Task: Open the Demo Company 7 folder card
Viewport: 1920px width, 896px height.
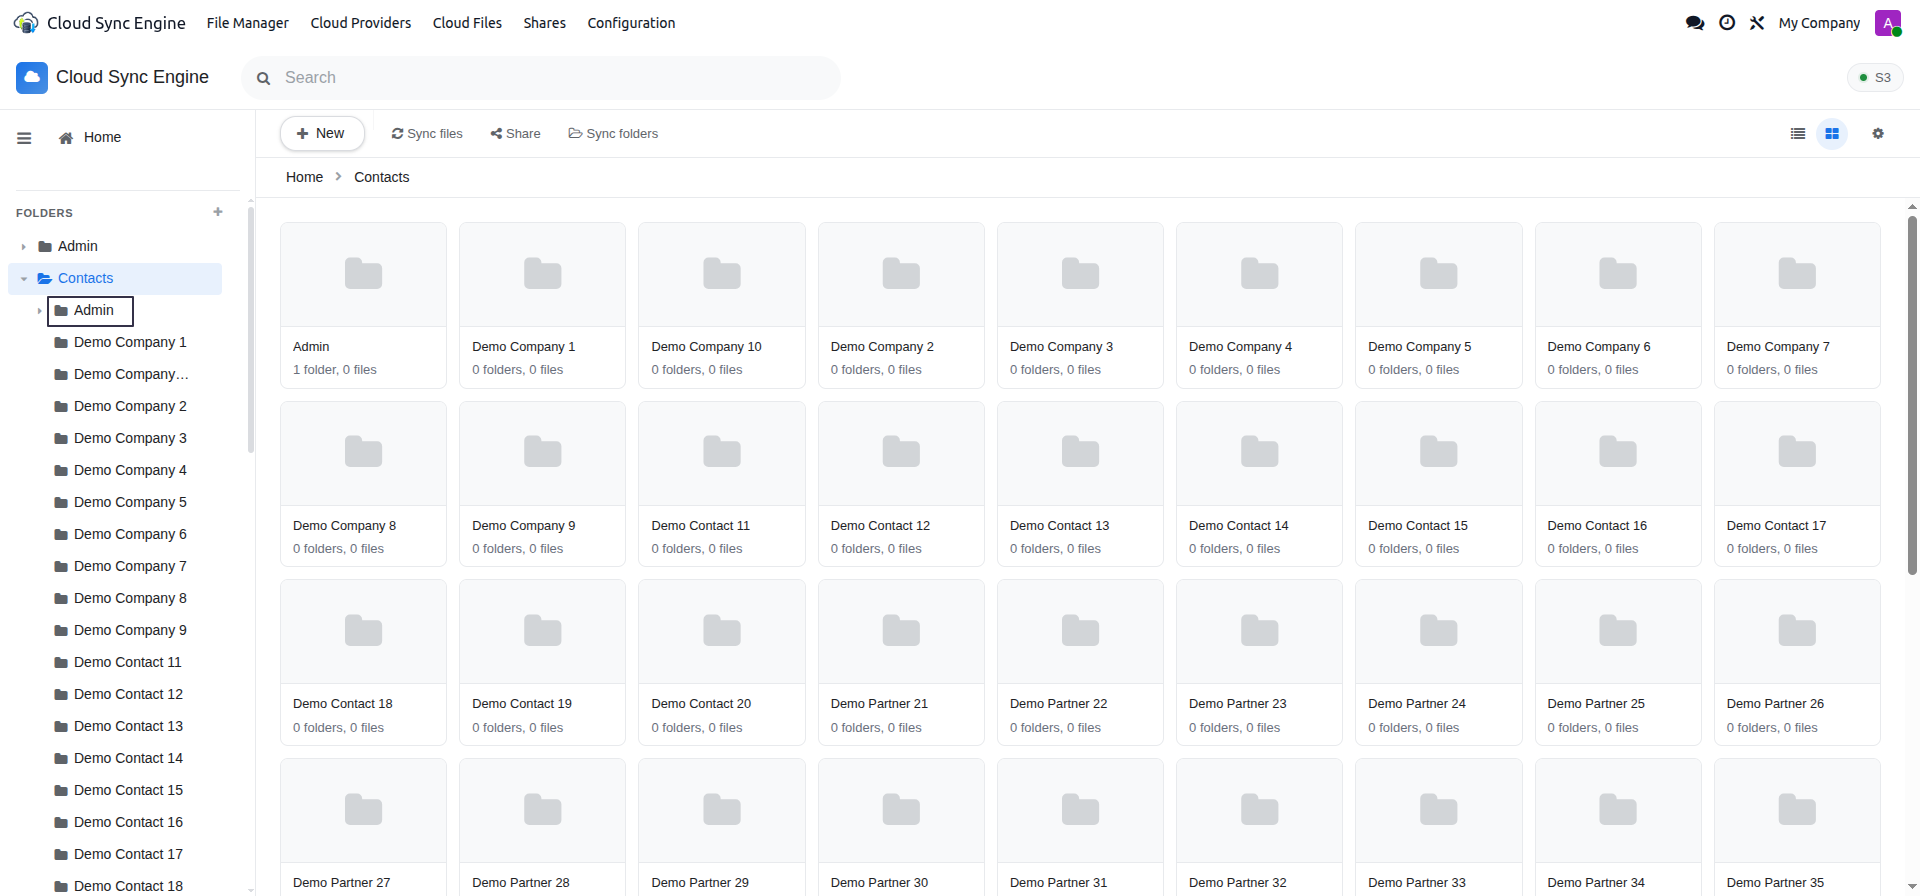Action: click(1797, 305)
